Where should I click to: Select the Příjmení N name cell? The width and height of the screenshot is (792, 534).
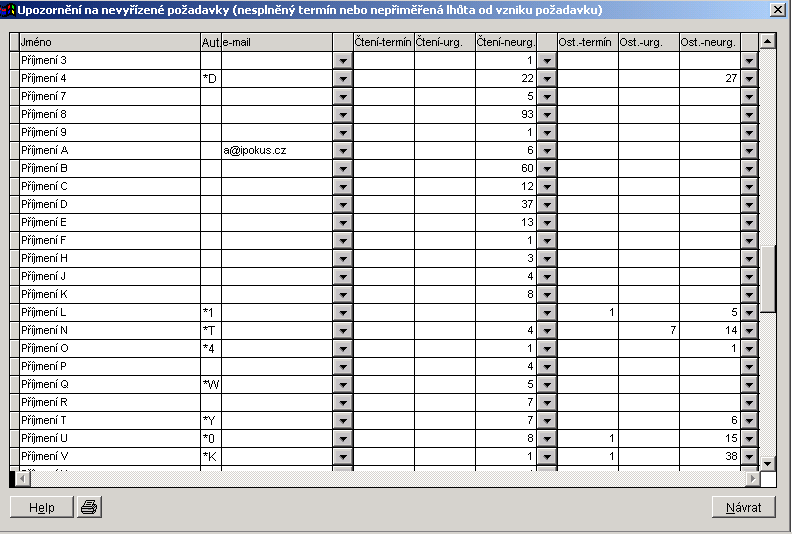click(109, 330)
